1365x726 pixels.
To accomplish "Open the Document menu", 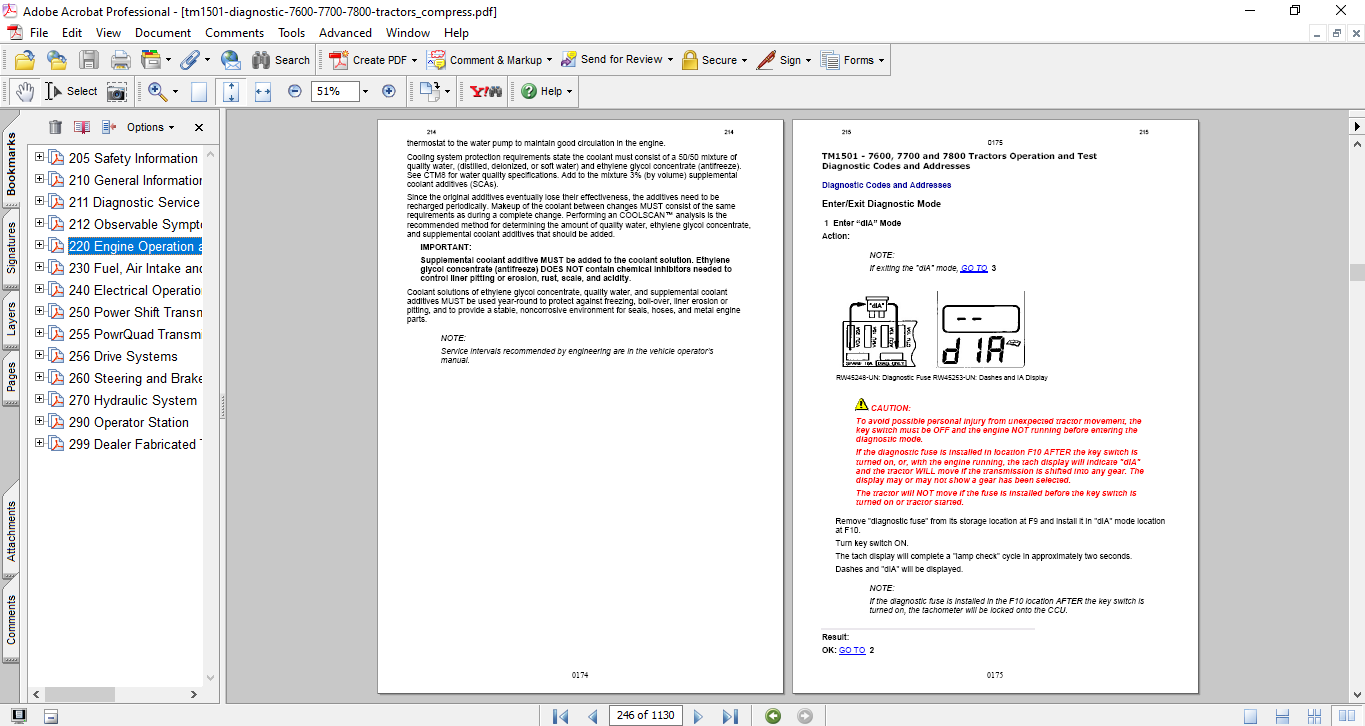I will point(163,33).
